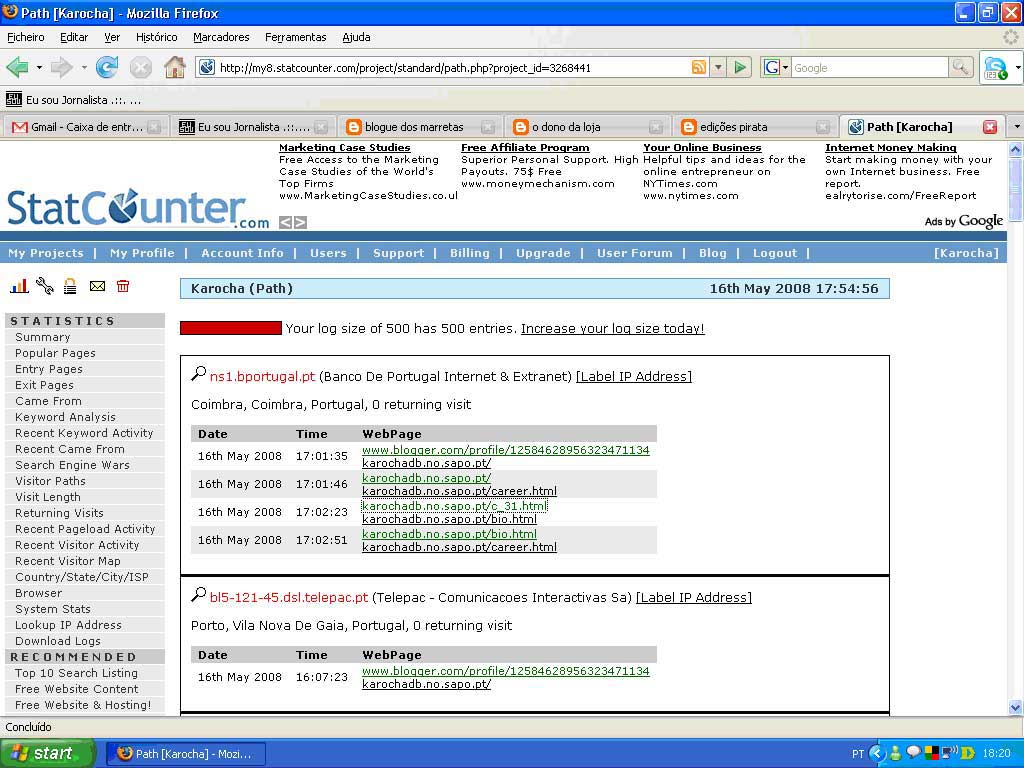Open Popular Pages in the sidebar
The width and height of the screenshot is (1024, 768).
[56, 353]
